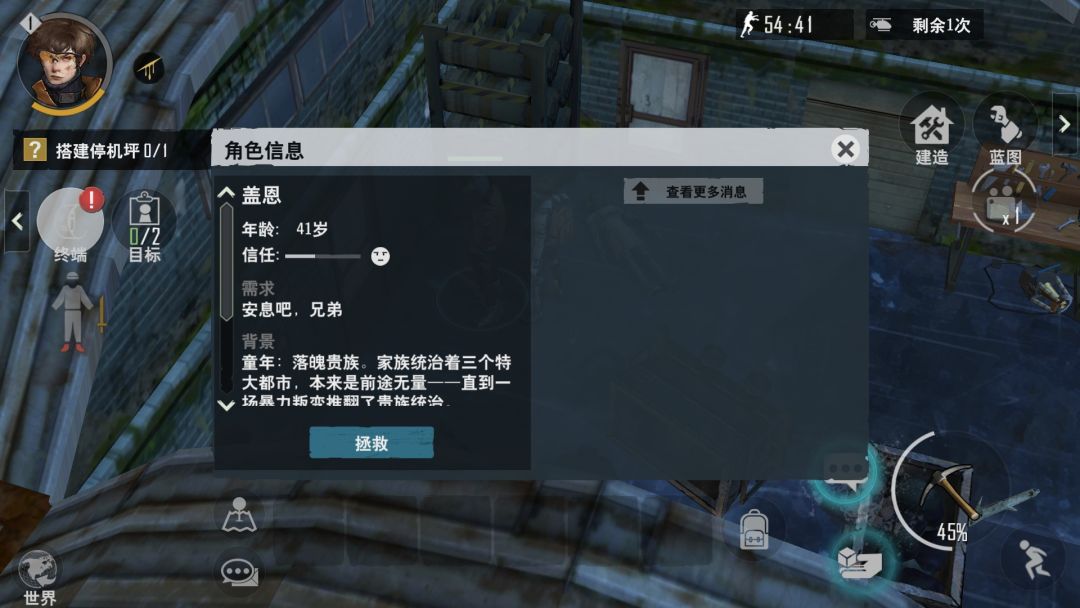The image size is (1080, 608).
Task: Open the backpack inventory icon
Action: (754, 530)
